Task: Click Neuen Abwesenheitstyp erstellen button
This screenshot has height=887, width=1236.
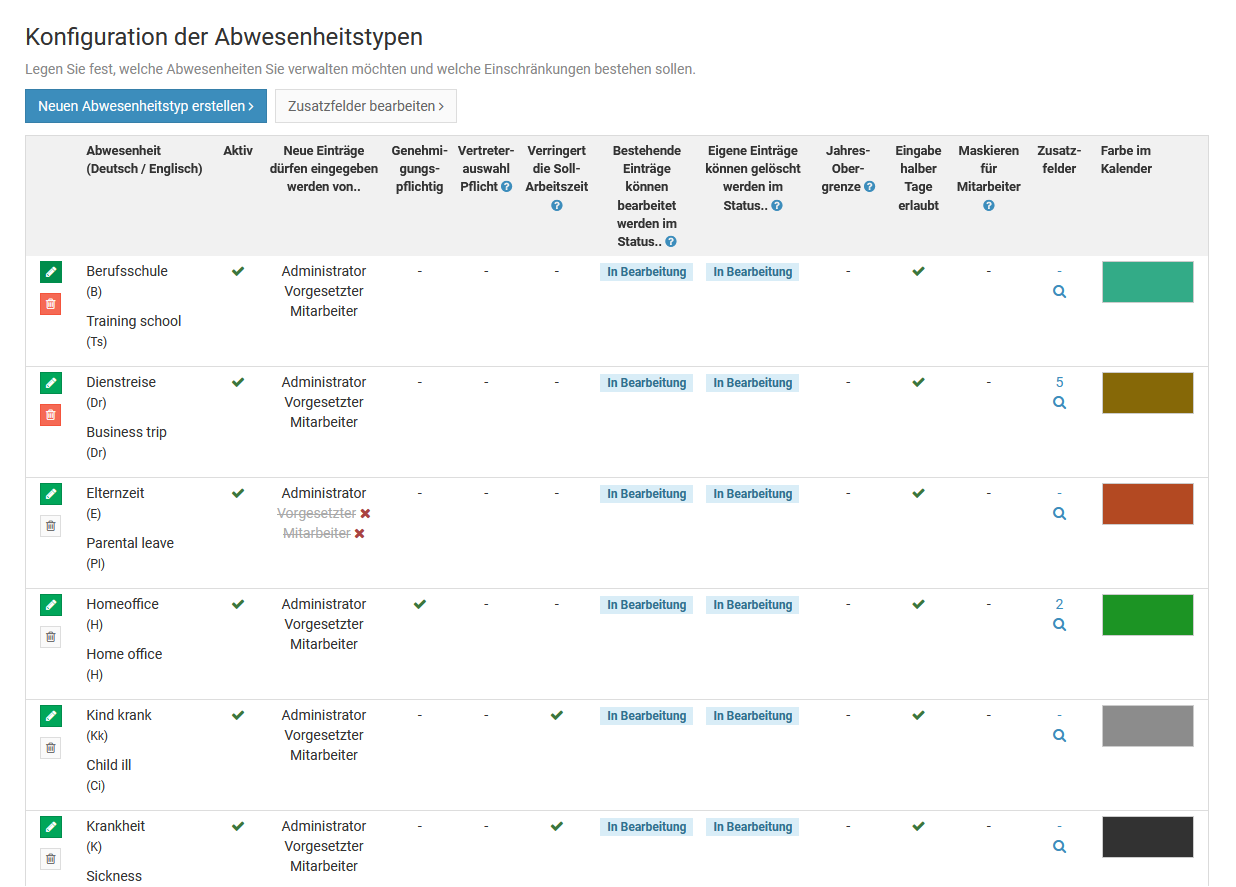Action: coord(146,105)
